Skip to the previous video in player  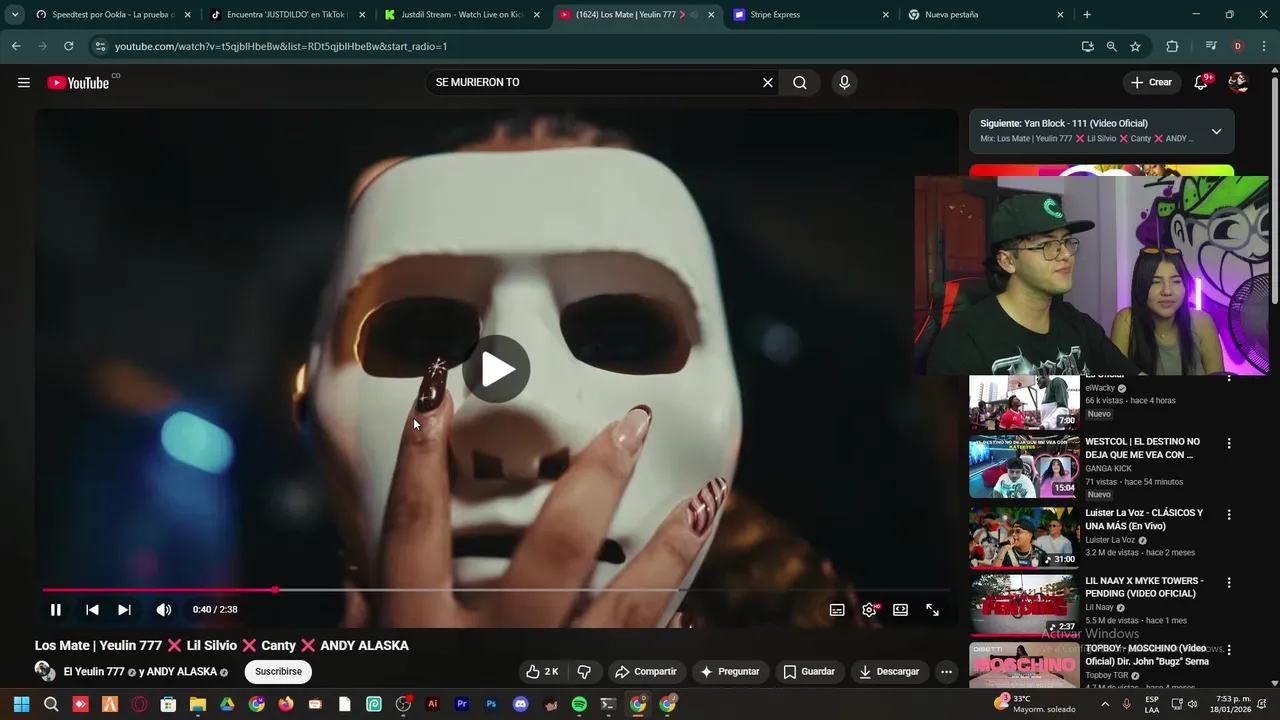(92, 610)
